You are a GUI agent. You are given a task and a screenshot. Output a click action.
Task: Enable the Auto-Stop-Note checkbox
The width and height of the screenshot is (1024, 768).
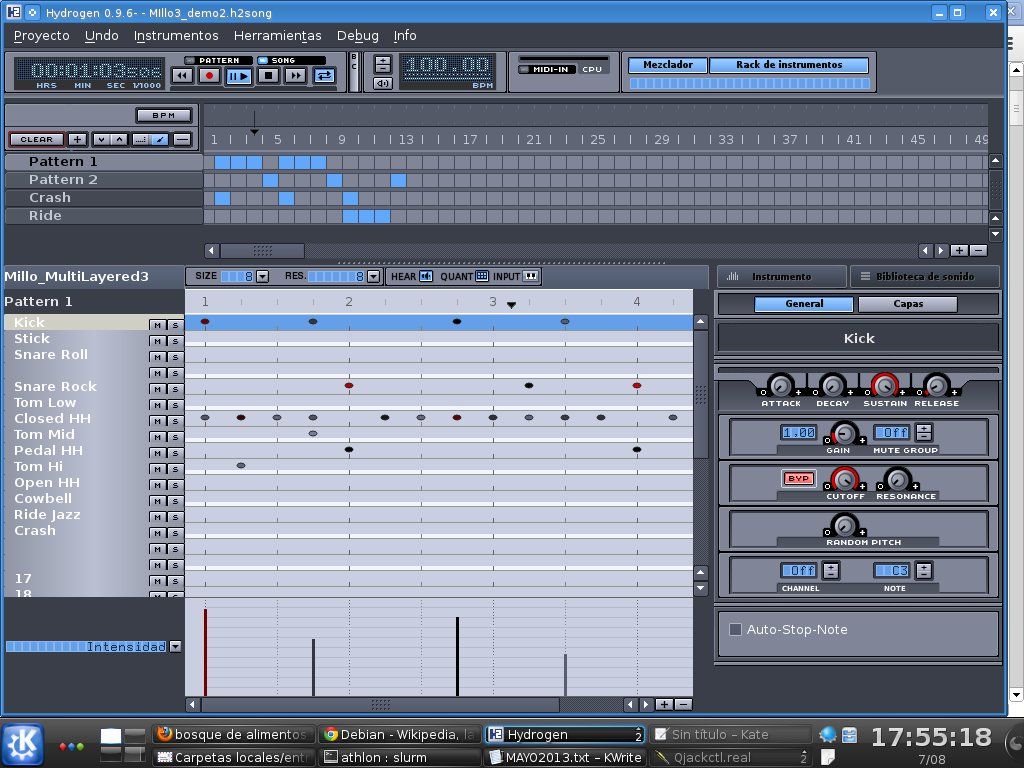coord(735,630)
